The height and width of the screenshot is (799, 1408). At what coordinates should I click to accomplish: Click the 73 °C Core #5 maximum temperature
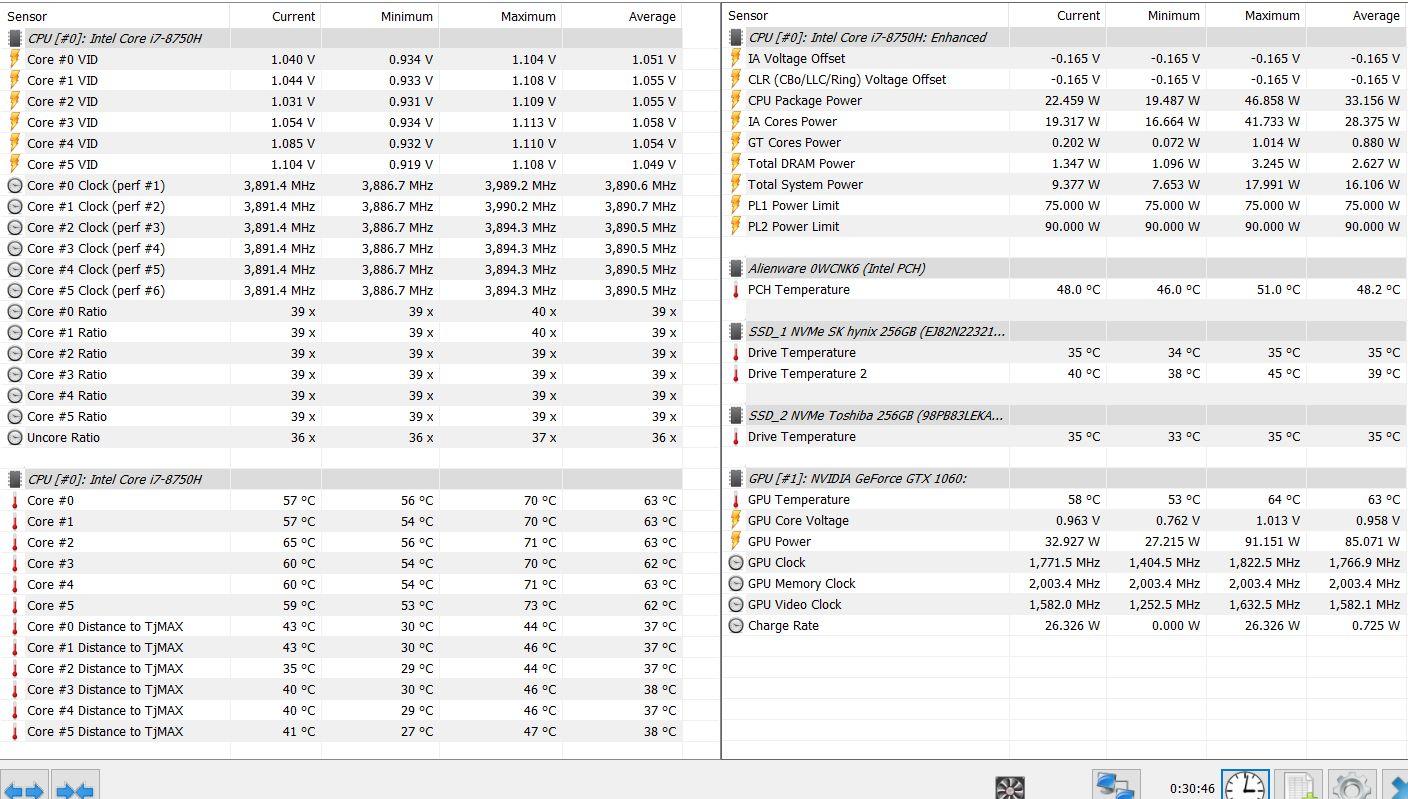pyautogui.click(x=539, y=605)
